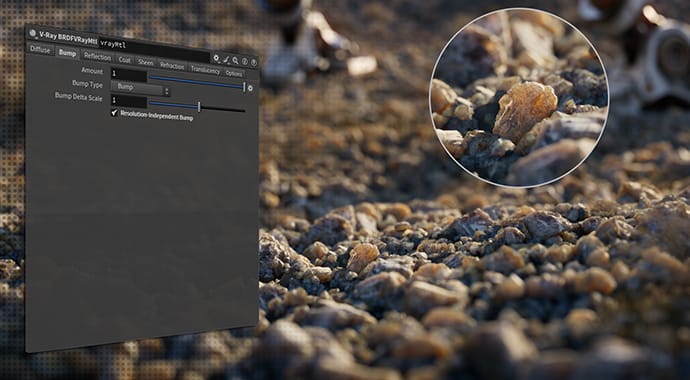Go to the Refraction tab

(x=172, y=66)
